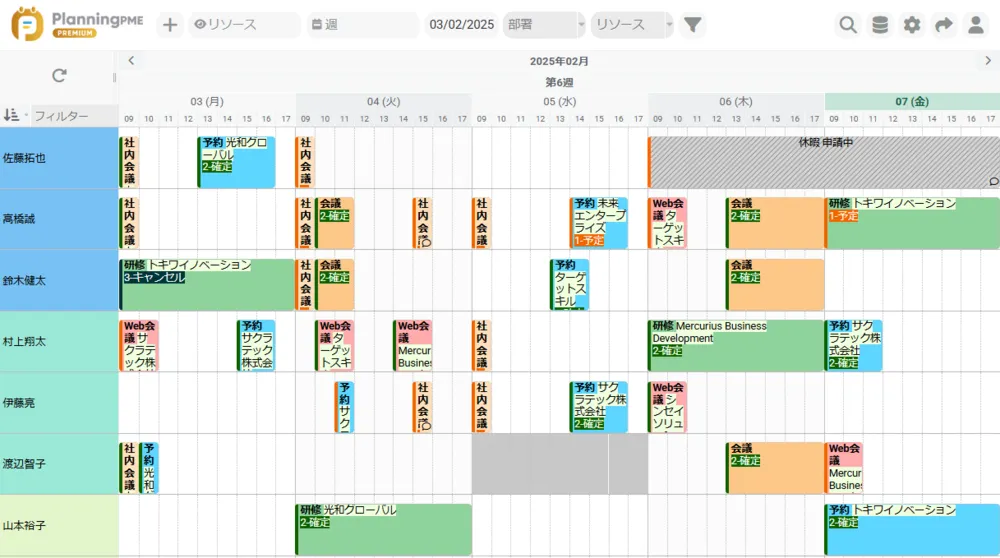Select resource 山本裕子
The image size is (1000, 558).
coord(59,525)
